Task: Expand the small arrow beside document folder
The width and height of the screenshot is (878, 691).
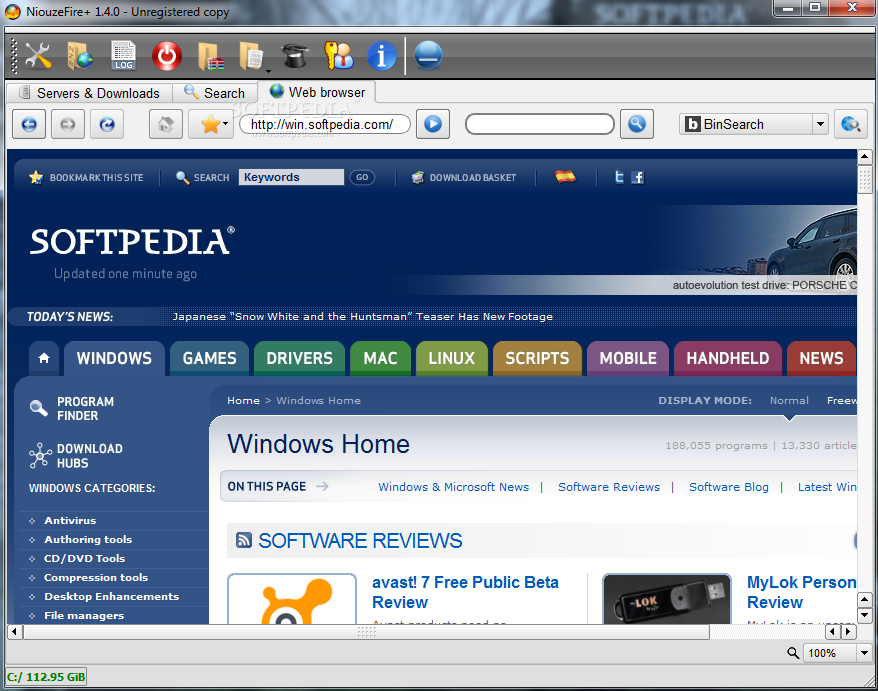Action: [x=268, y=71]
